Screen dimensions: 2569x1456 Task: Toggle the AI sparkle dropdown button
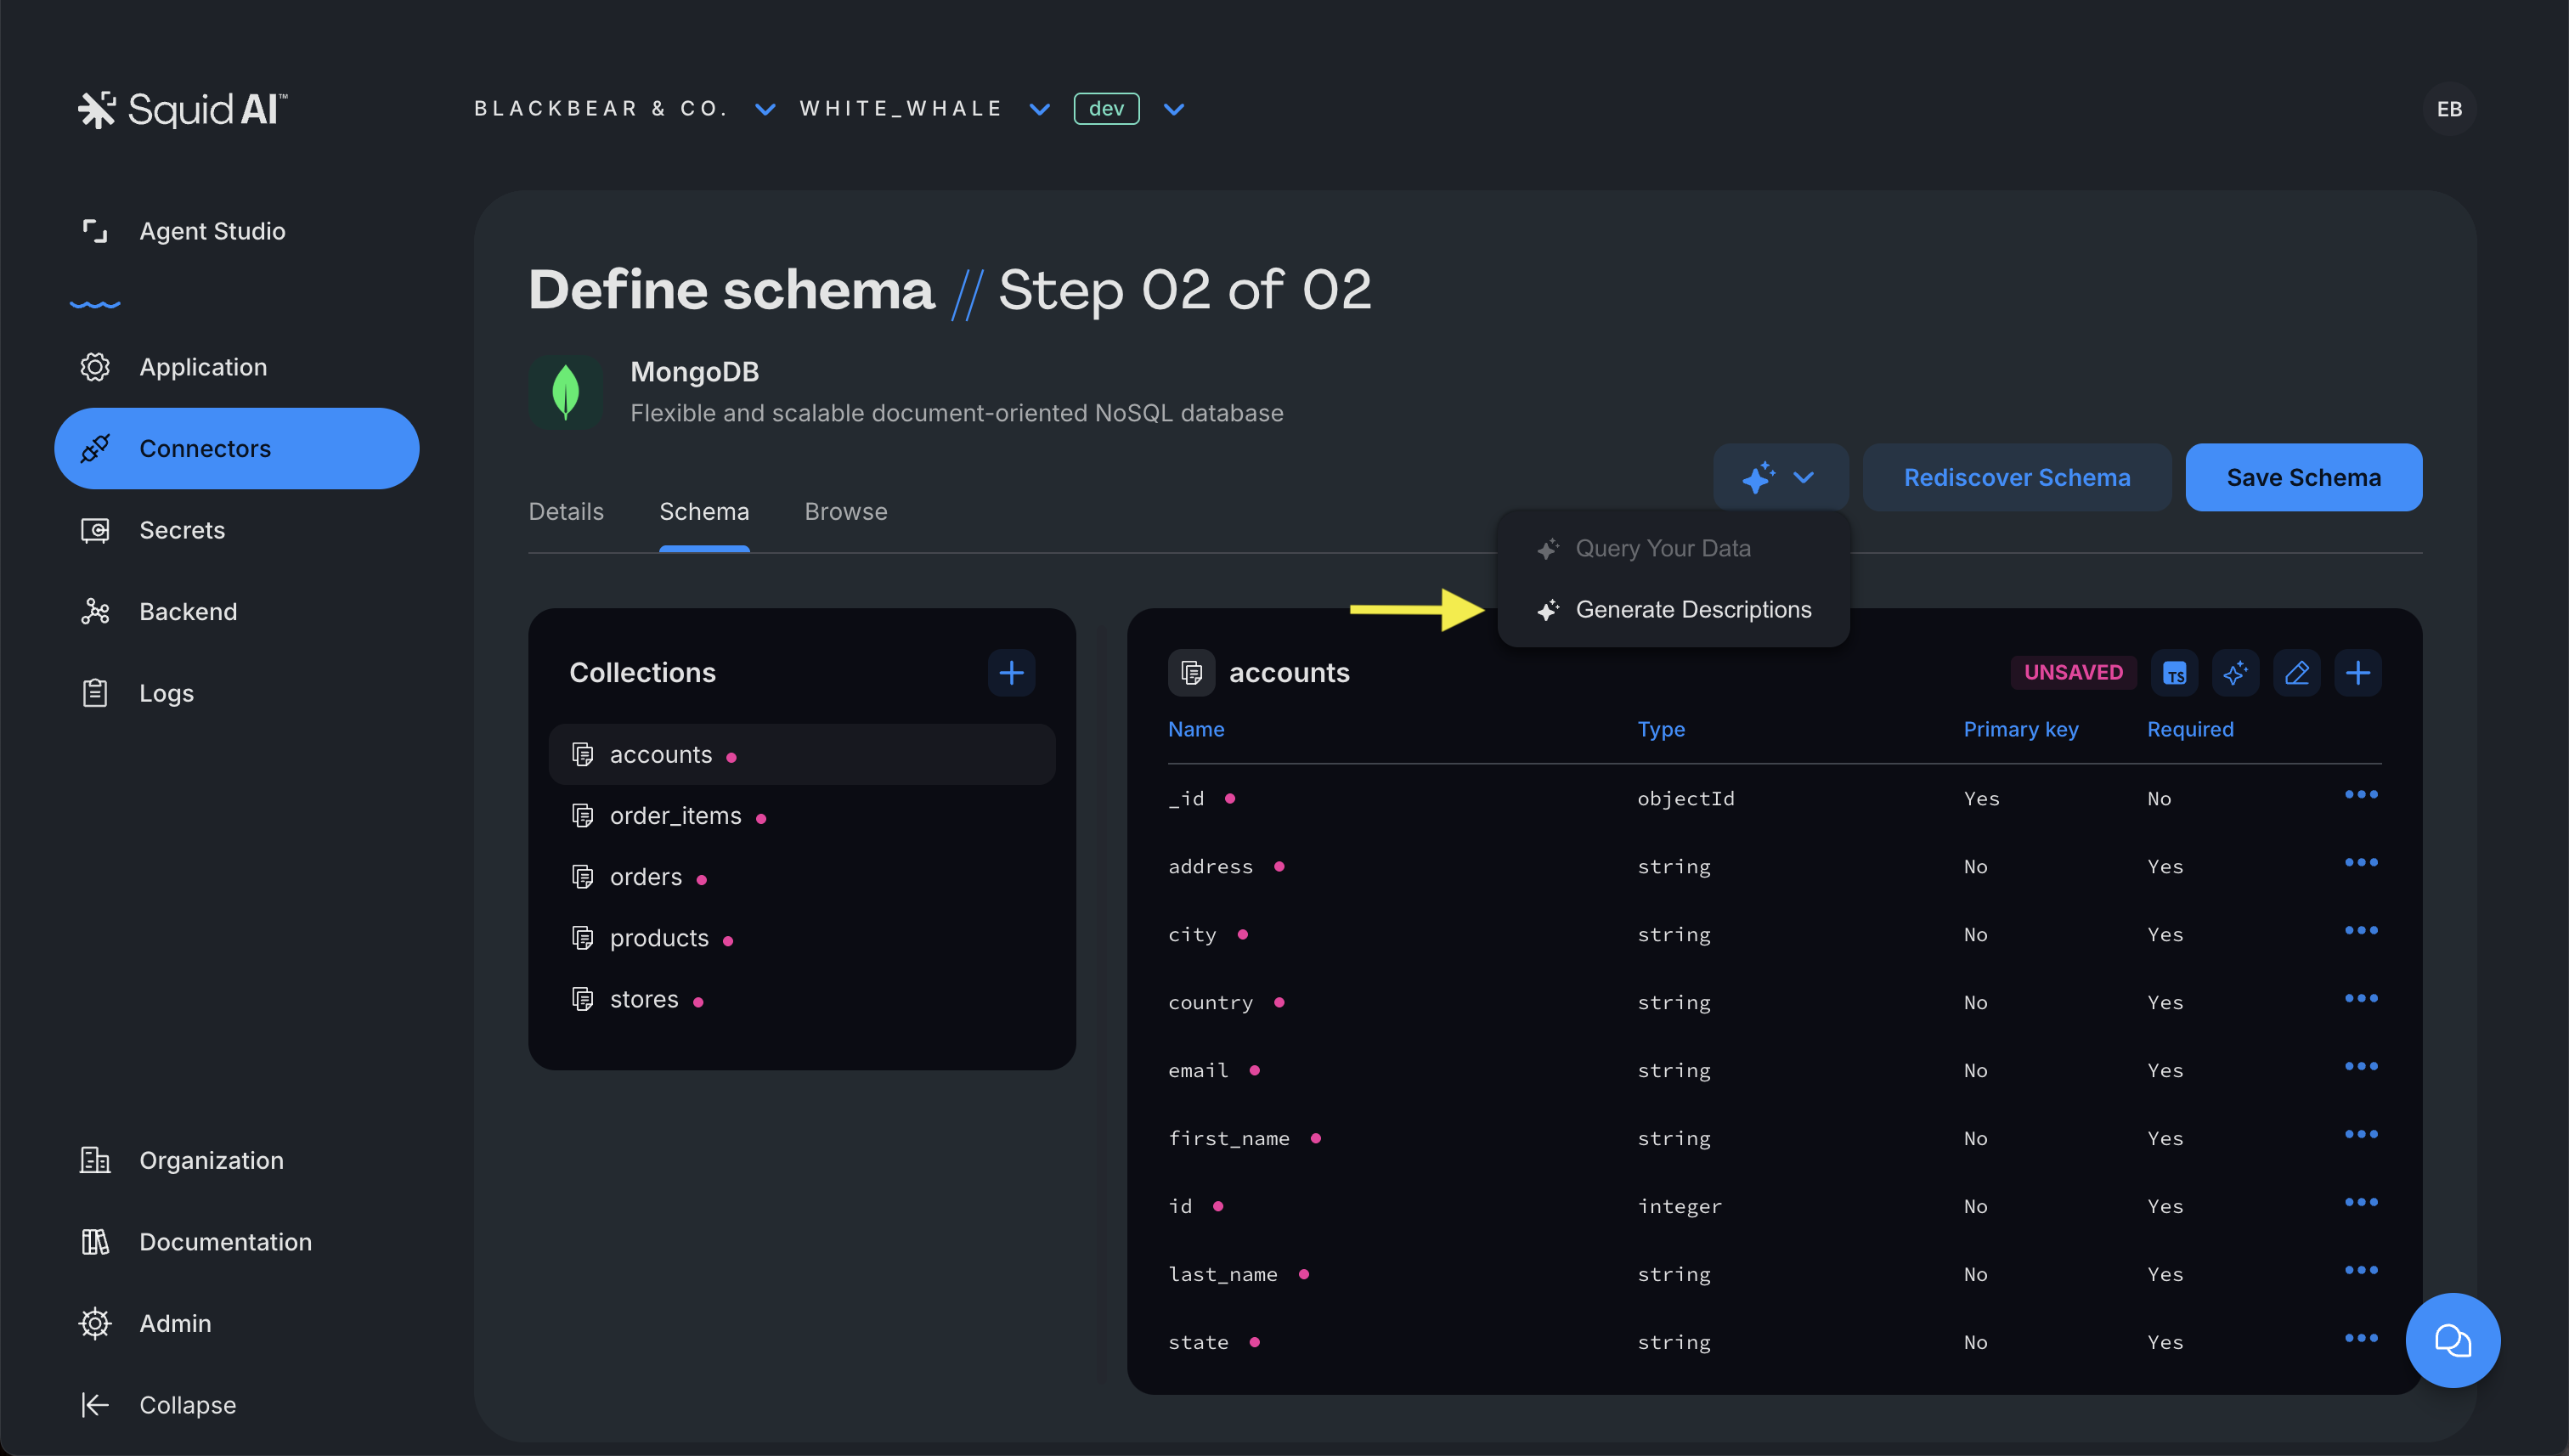pos(1779,477)
